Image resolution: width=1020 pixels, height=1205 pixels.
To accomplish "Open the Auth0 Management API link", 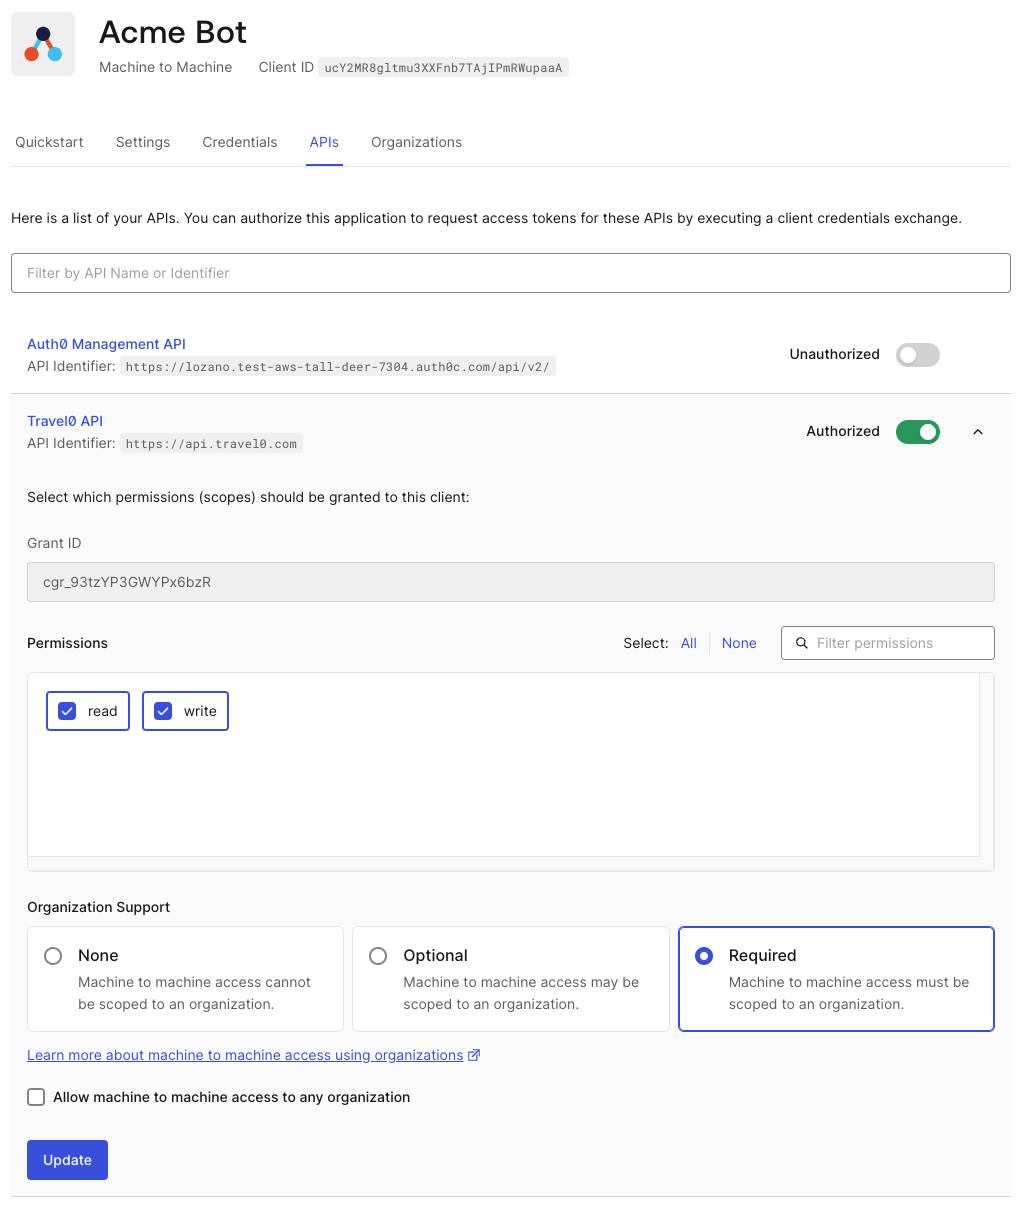I will (106, 344).
